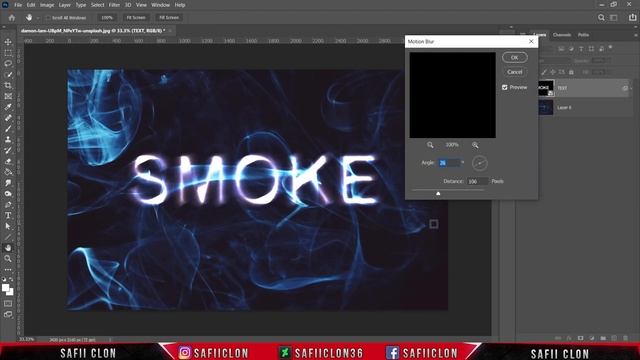Select the Frame tool
Image resolution: width=640 pixels, height=360 pixels.
(8, 96)
